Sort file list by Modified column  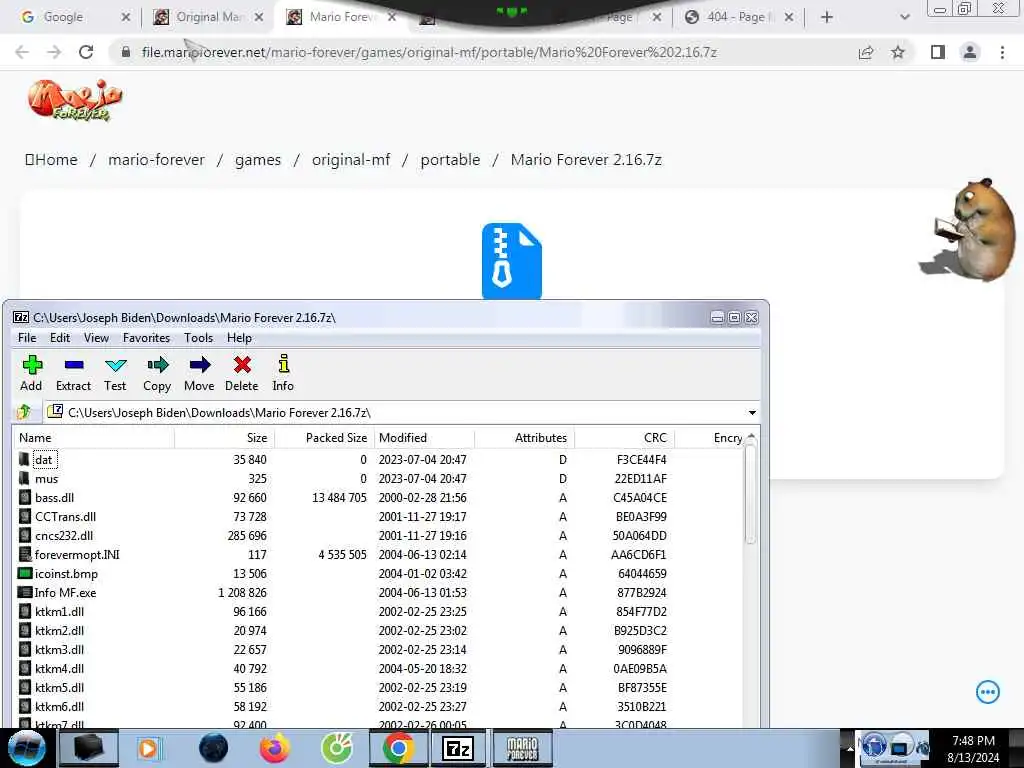coord(424,438)
